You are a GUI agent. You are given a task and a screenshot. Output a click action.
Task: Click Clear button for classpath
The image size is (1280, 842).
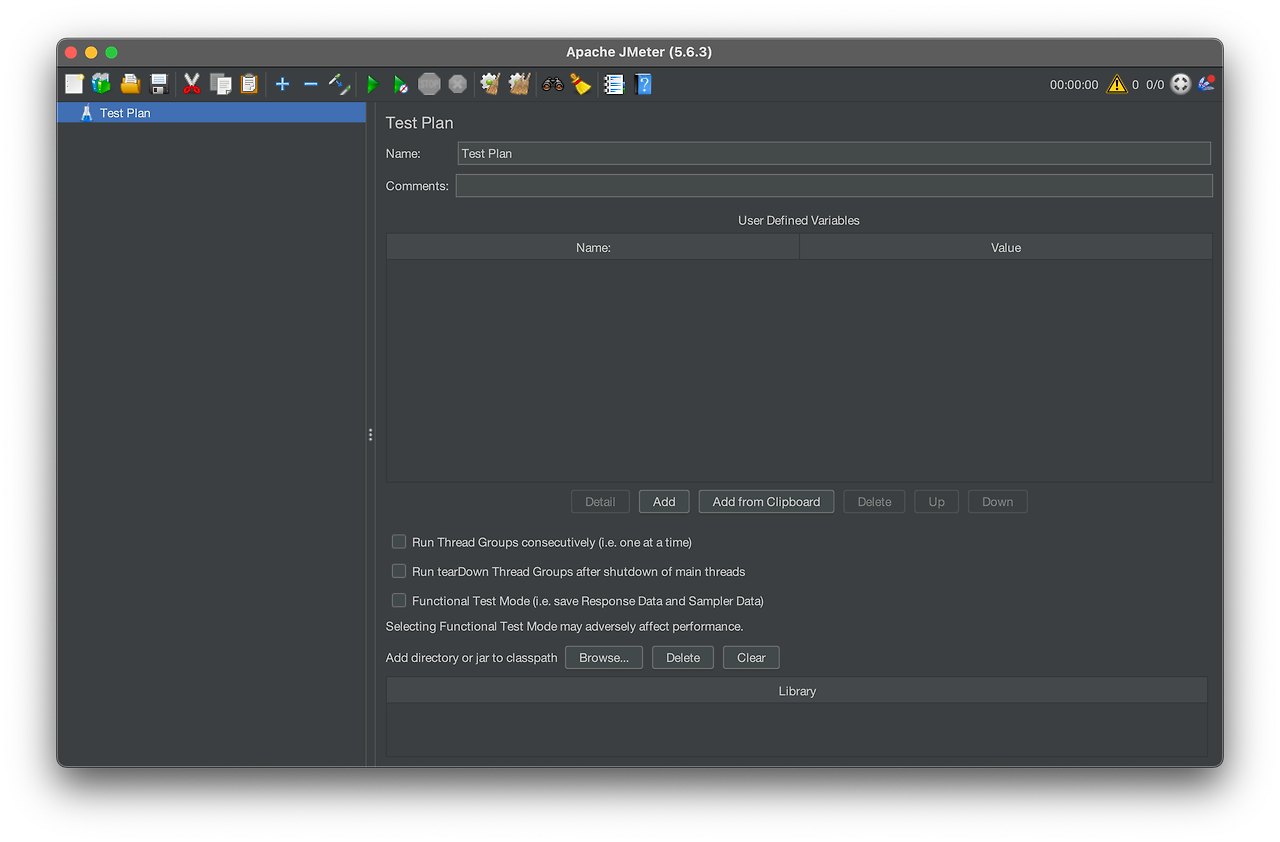pyautogui.click(x=751, y=657)
